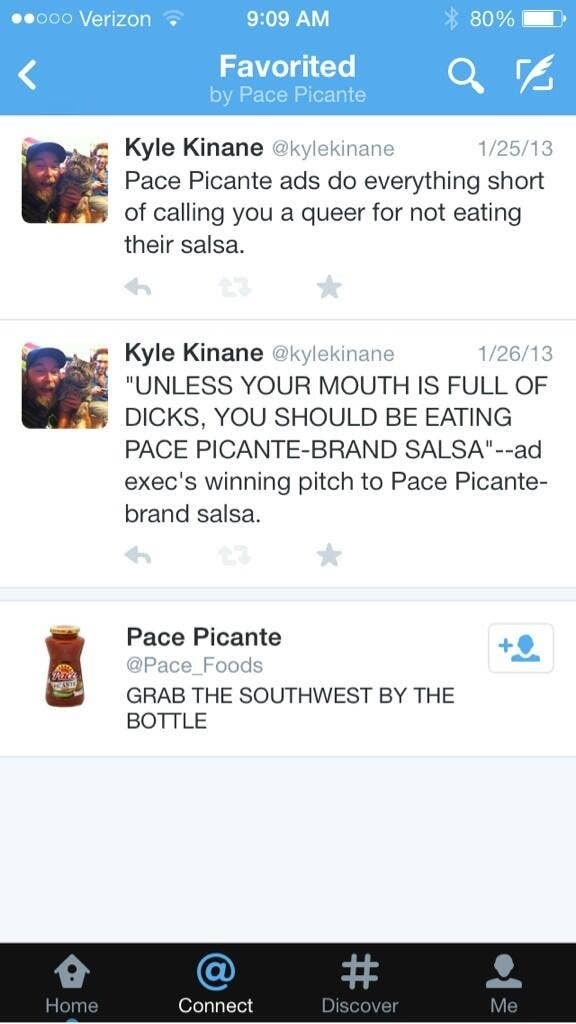576x1024 pixels.
Task: Reply to the 1/25/13 Kyle Kinane tweet
Action: [x=138, y=287]
